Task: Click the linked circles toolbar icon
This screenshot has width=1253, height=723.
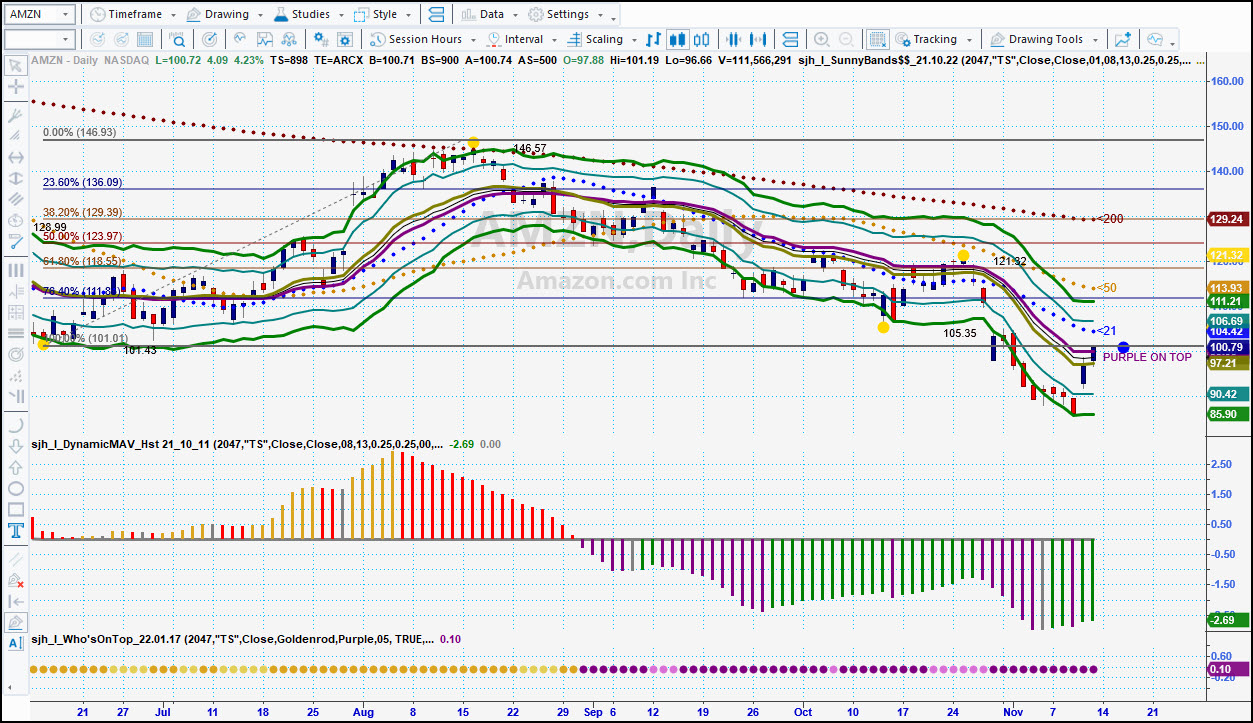Action: [289, 40]
